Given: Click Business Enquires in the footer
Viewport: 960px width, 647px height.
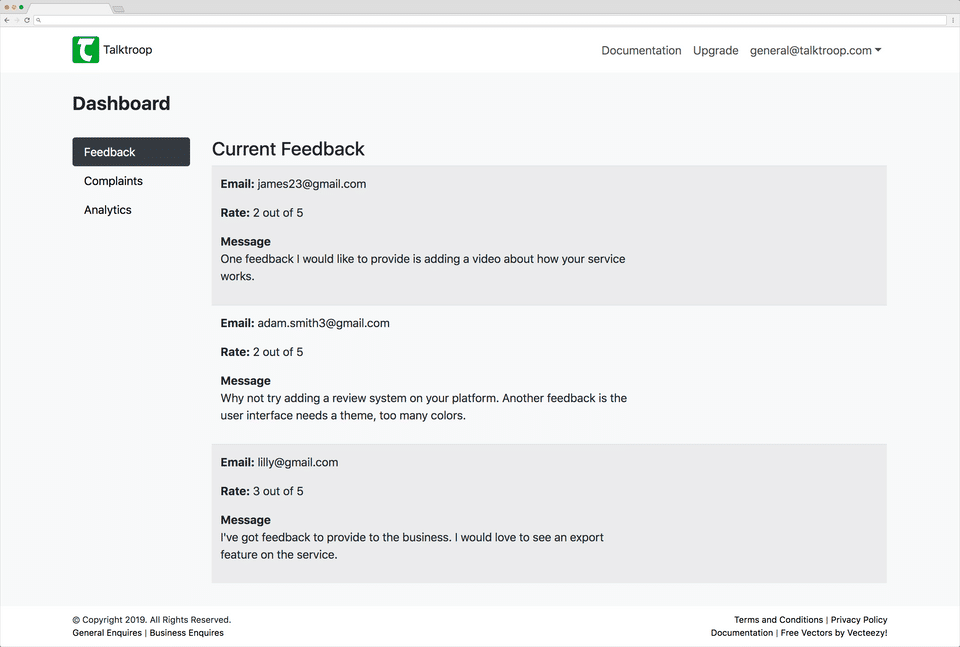Looking at the screenshot, I should click(x=187, y=633).
